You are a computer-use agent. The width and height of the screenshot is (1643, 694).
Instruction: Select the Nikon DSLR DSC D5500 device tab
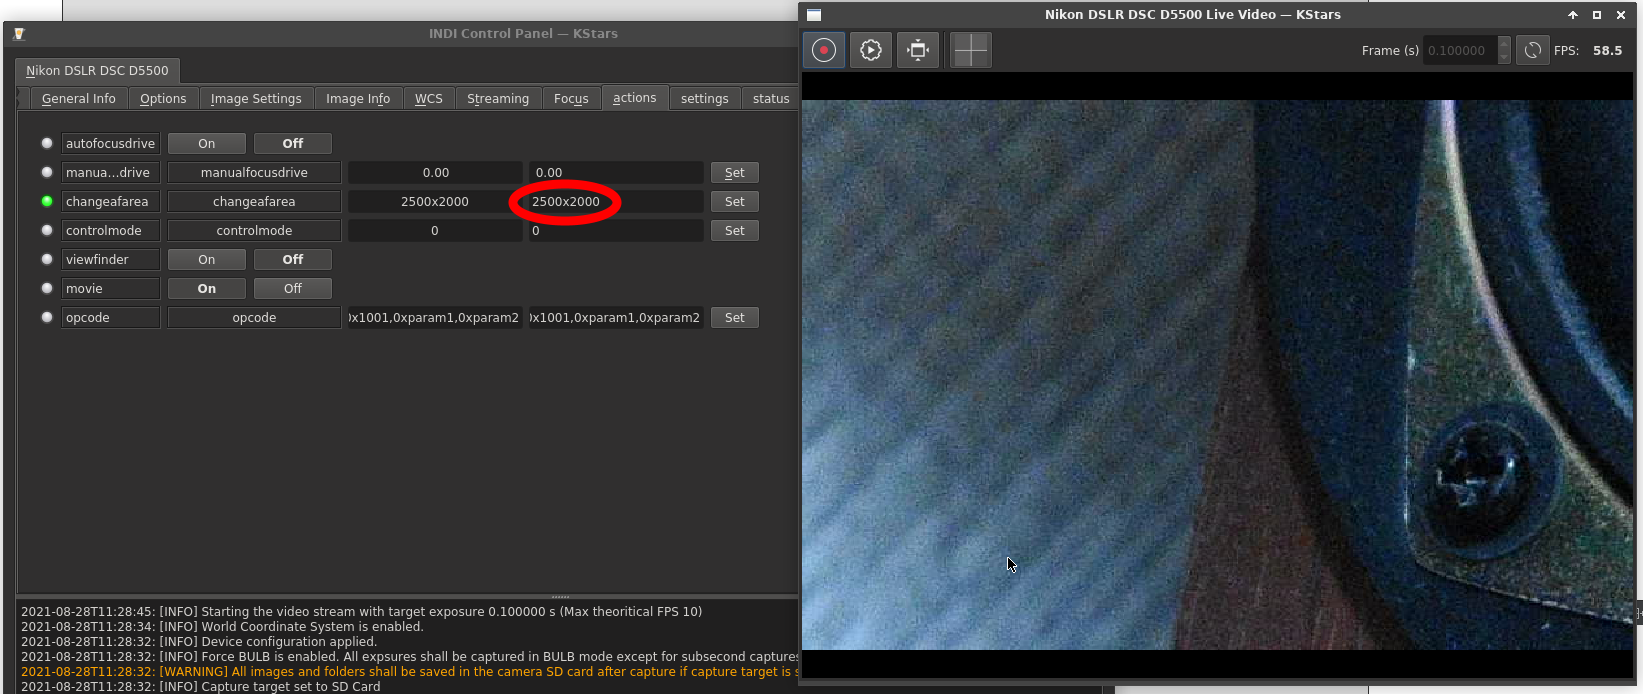[x=97, y=71]
